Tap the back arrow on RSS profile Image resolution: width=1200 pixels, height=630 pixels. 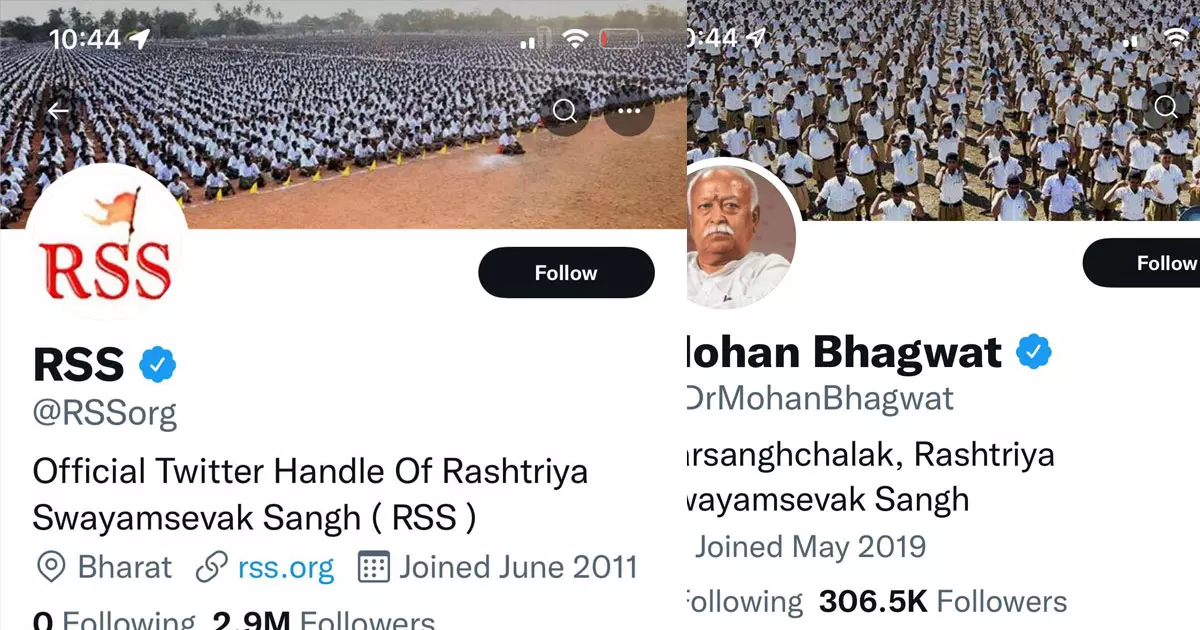click(x=58, y=111)
